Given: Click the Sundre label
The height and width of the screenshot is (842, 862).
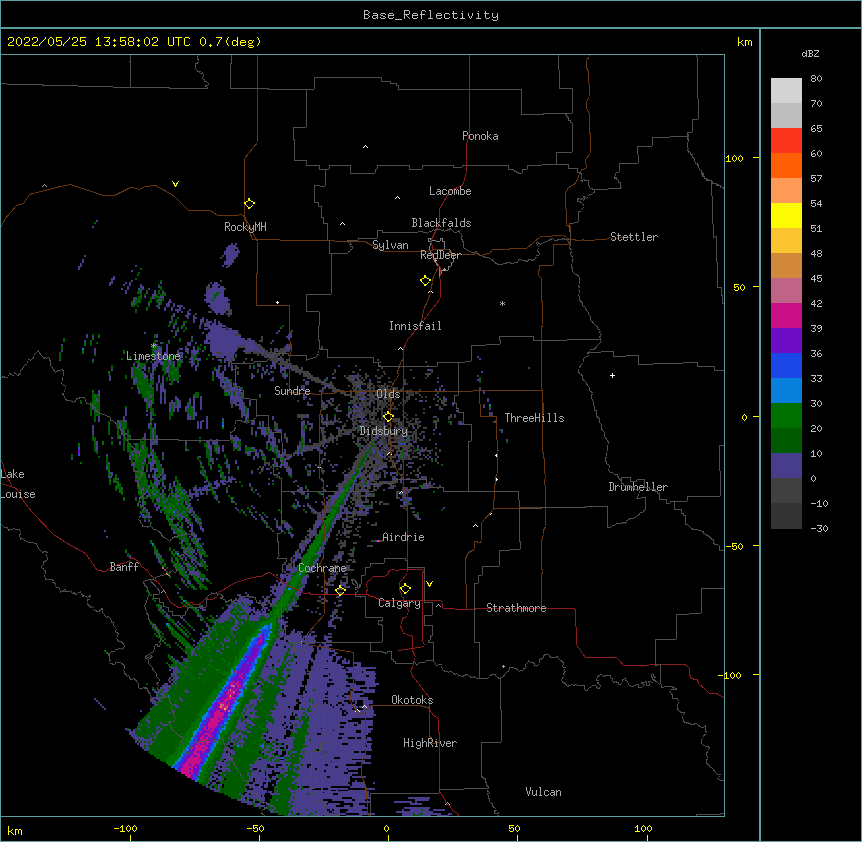Looking at the screenshot, I should pyautogui.click(x=292, y=391).
